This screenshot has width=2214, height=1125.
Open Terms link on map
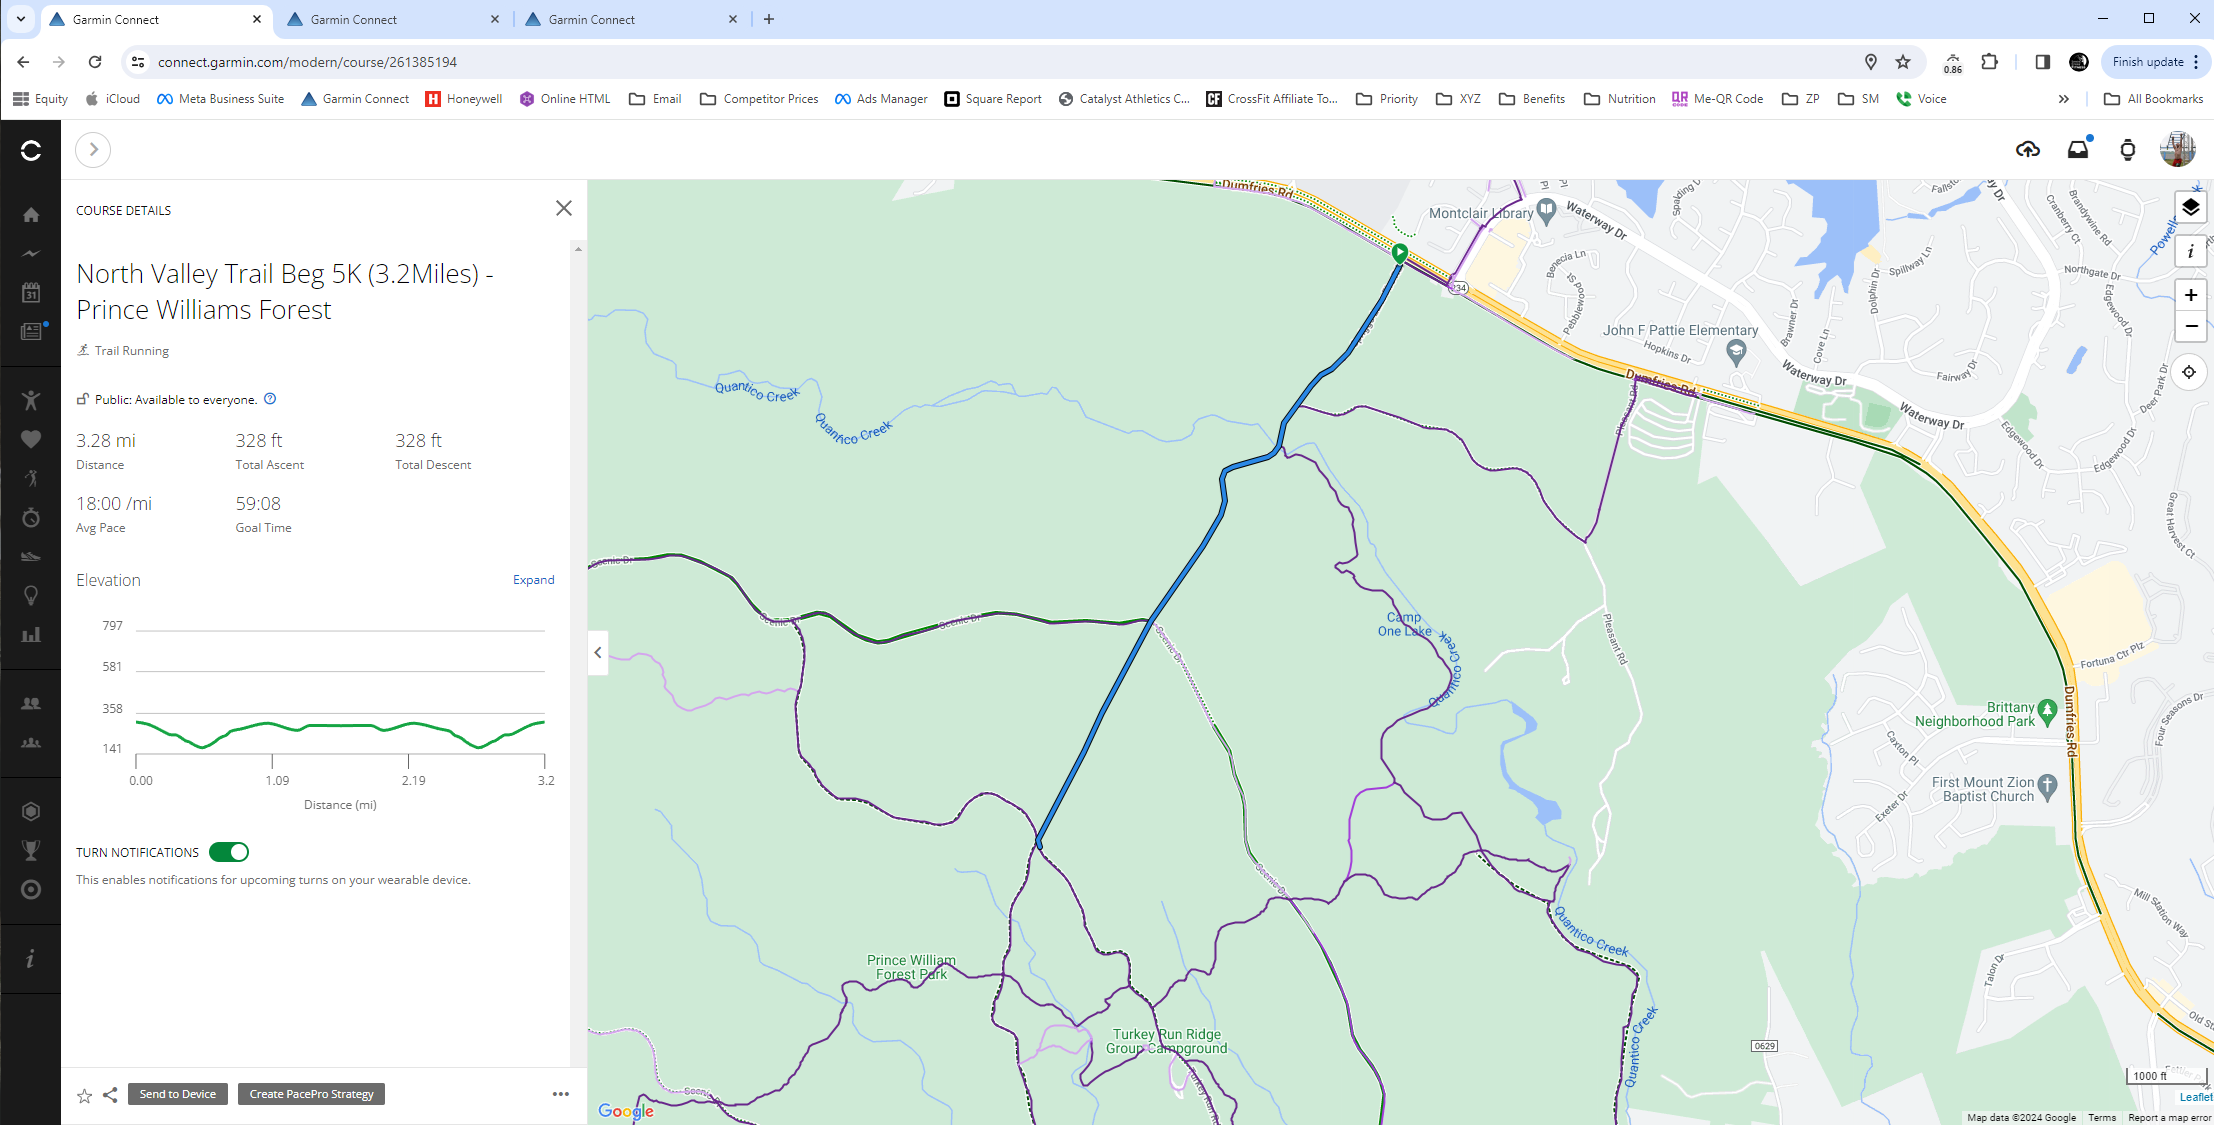click(2102, 1118)
